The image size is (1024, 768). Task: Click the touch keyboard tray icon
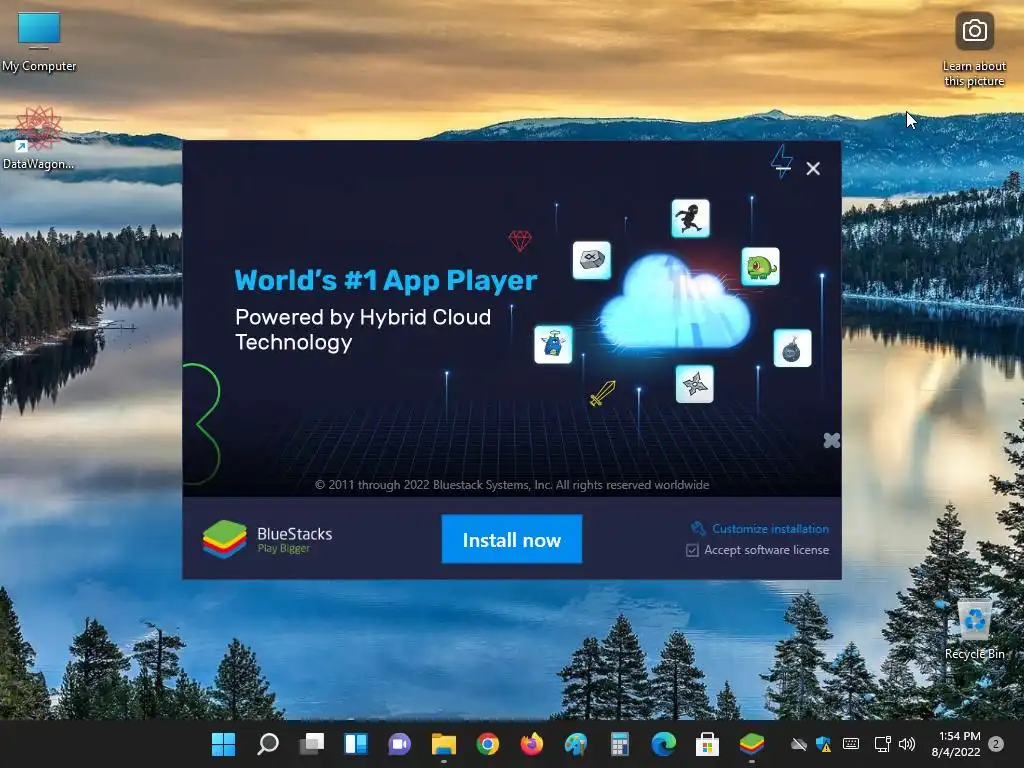pos(851,744)
